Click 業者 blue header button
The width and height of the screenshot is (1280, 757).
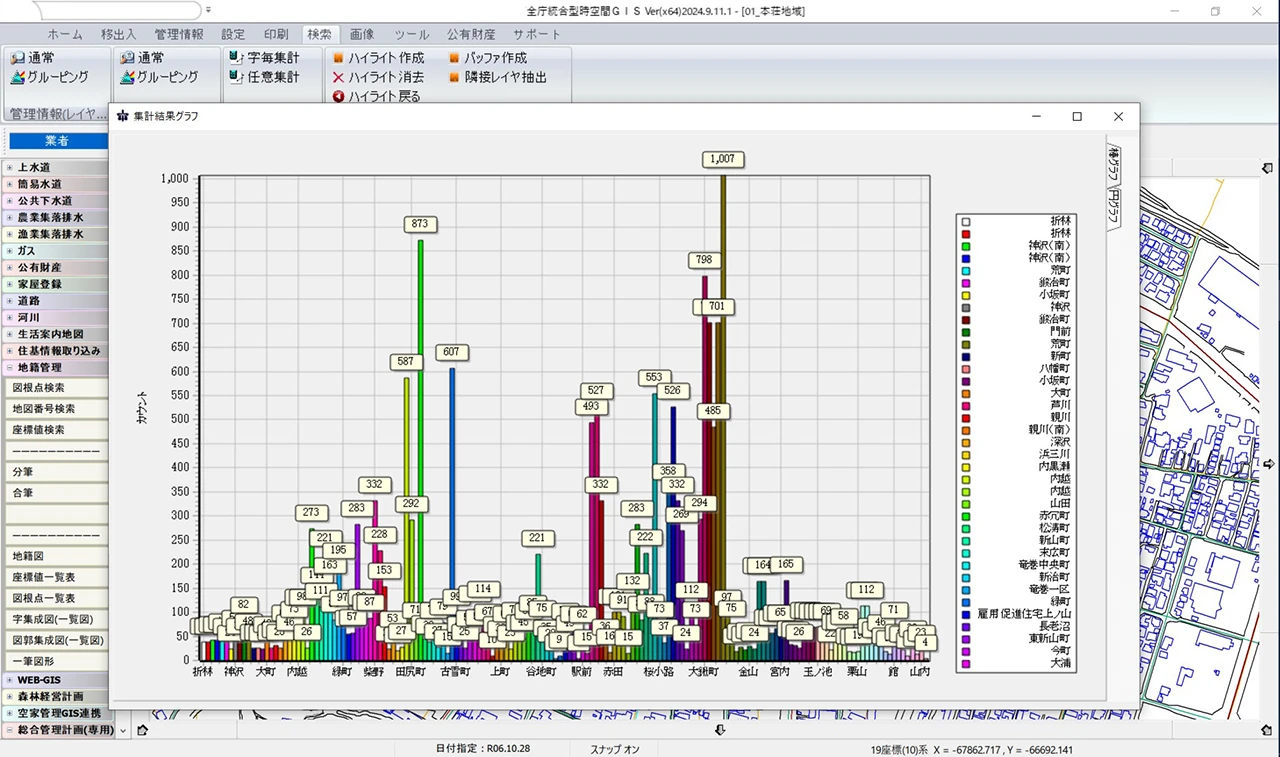click(57, 142)
